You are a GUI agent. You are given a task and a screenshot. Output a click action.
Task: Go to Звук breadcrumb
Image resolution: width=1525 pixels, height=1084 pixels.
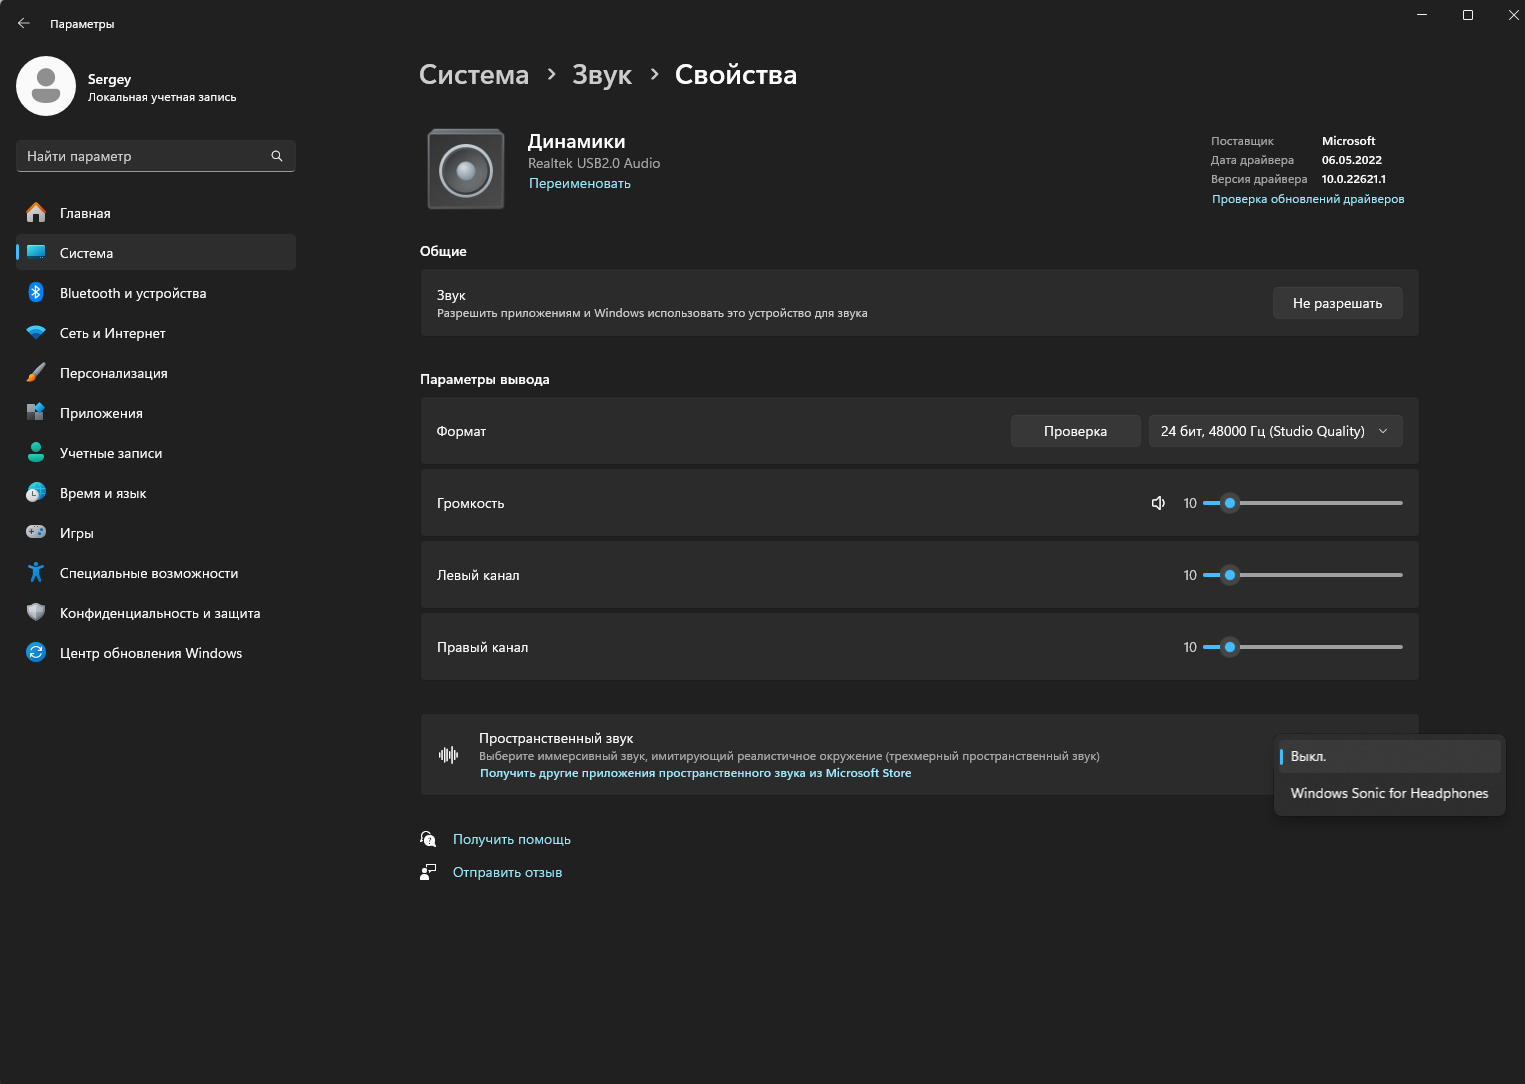coord(601,75)
